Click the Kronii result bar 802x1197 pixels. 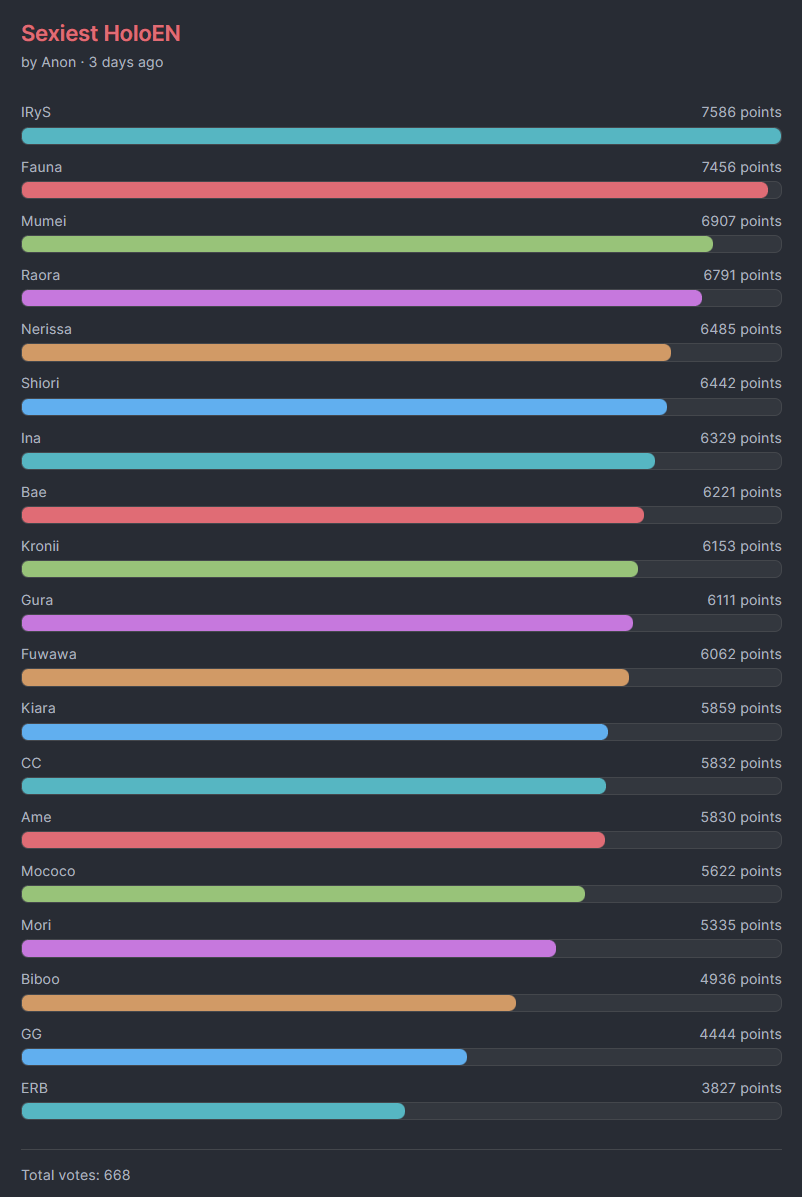point(401,569)
